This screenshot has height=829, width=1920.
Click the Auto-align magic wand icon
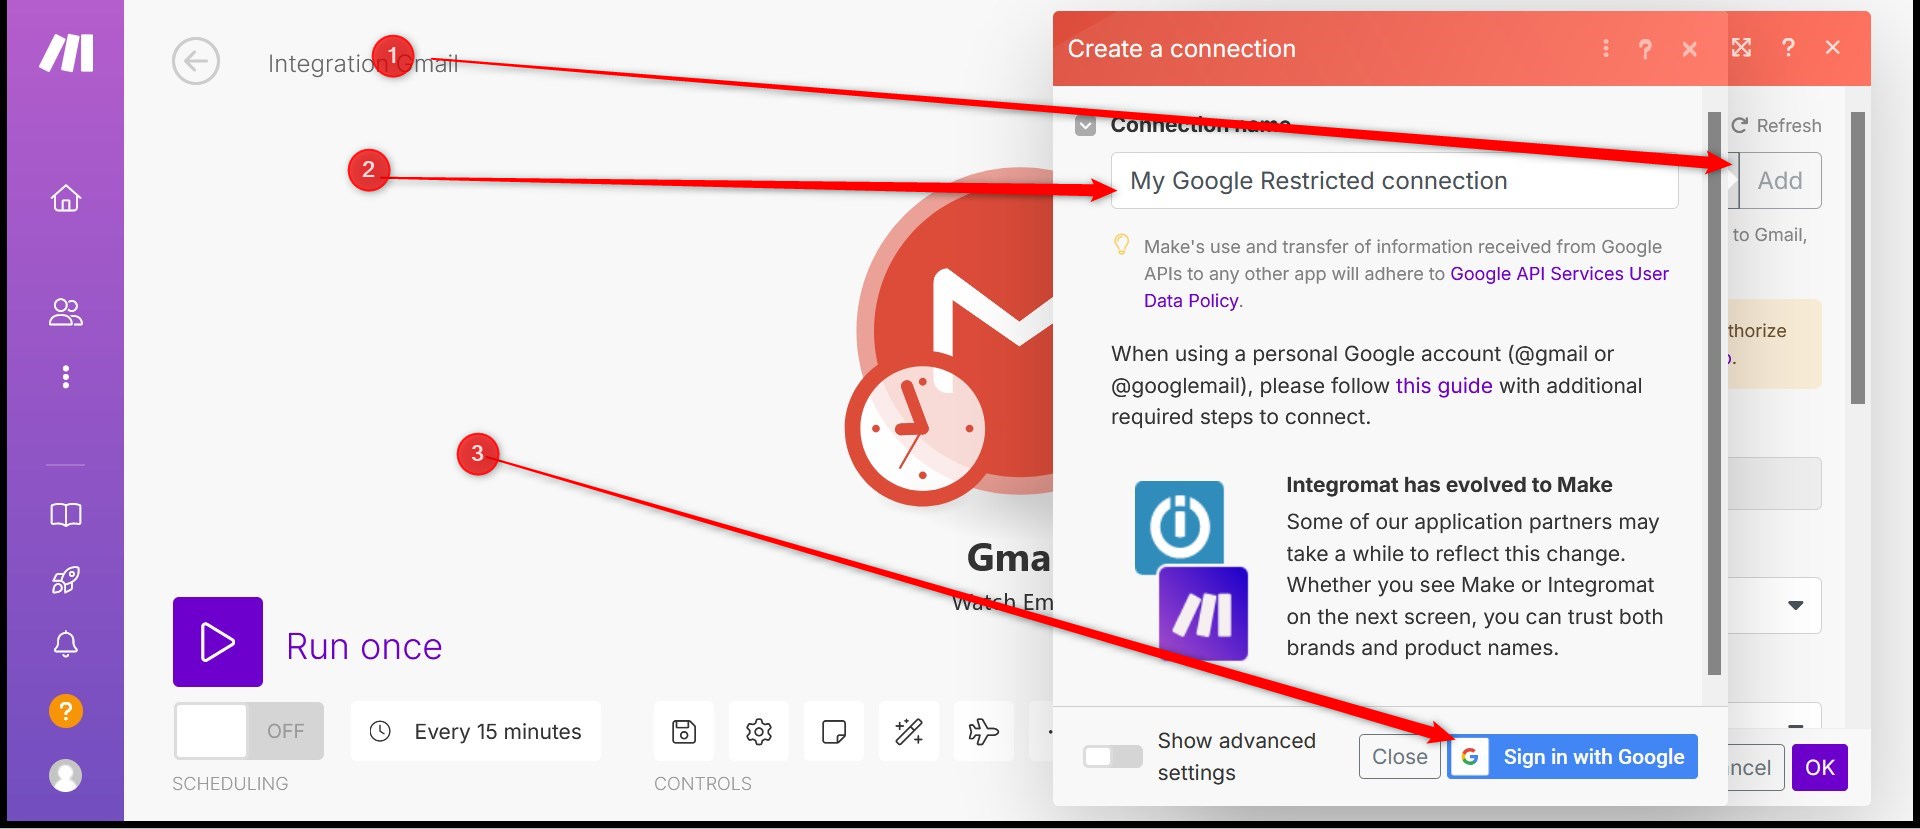tap(909, 732)
